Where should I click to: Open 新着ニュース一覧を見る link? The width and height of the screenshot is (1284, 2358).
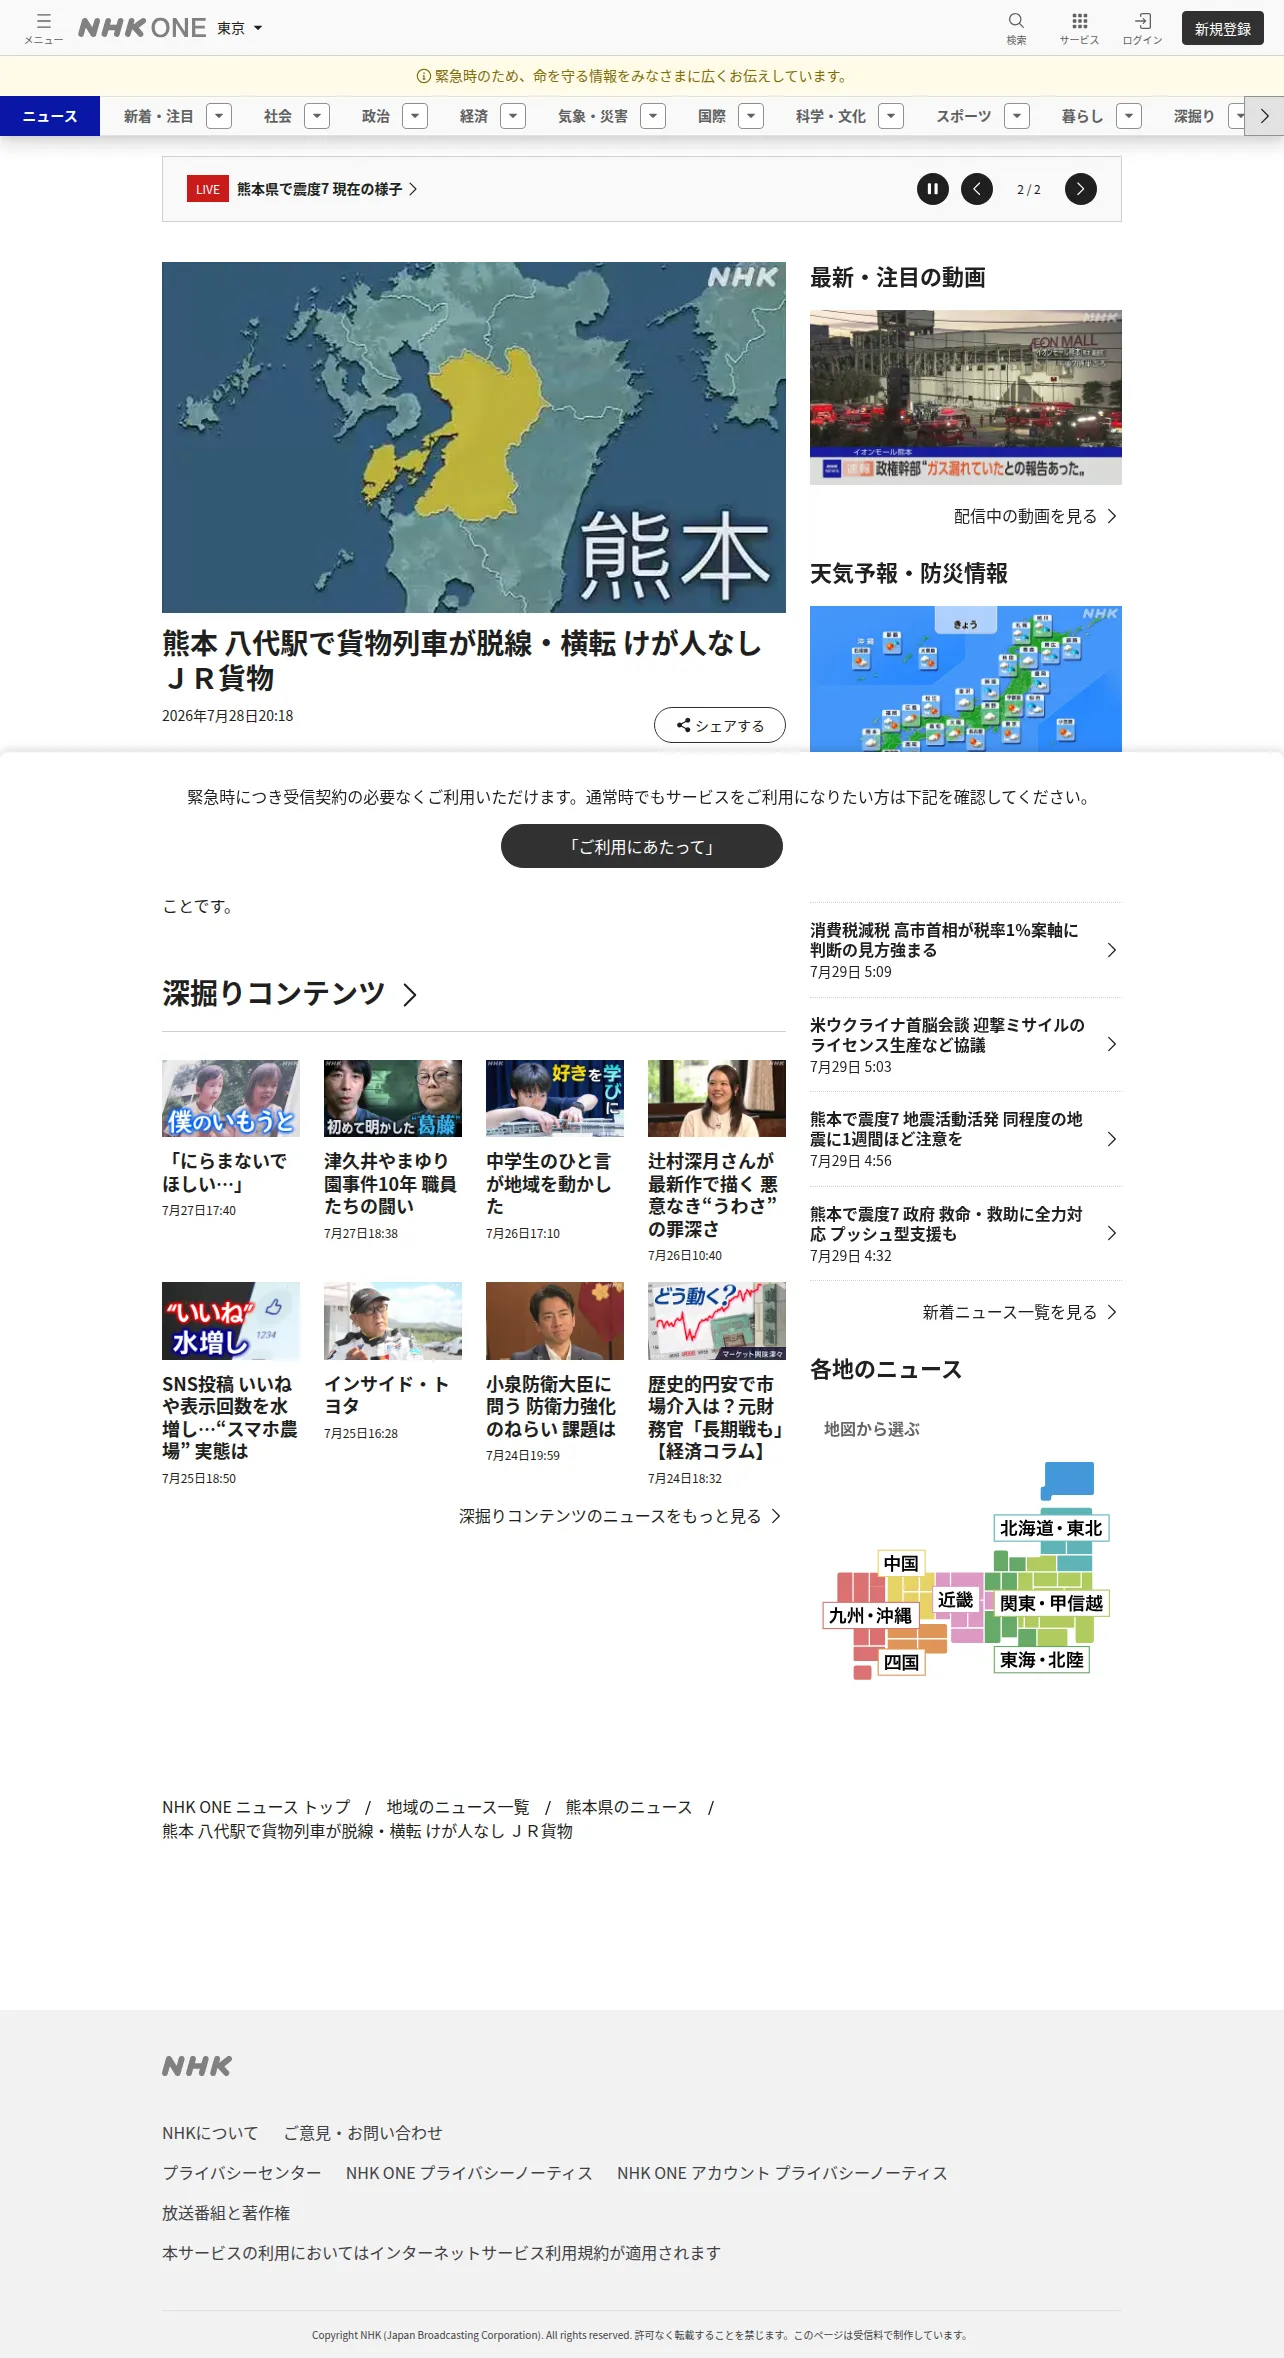(1020, 1312)
